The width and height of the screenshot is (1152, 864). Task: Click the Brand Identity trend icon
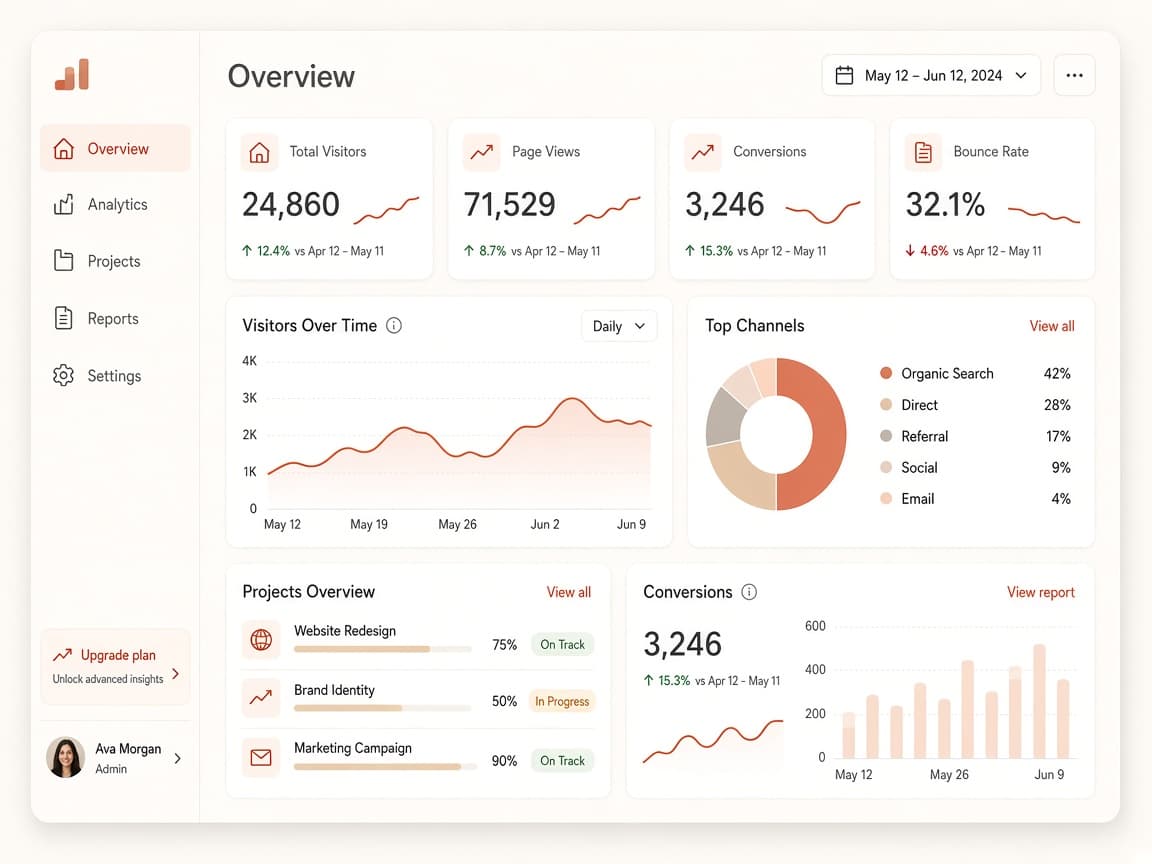[261, 697]
